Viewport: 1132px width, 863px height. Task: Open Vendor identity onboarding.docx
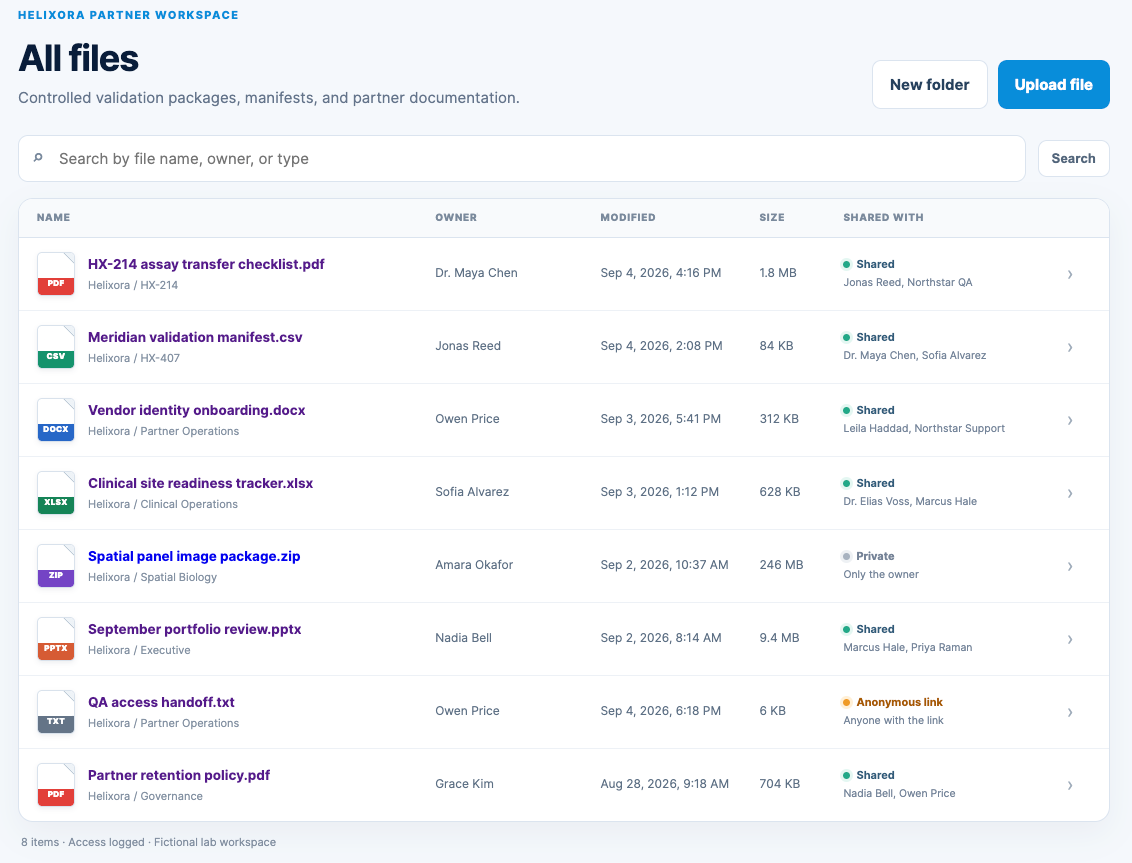[196, 410]
